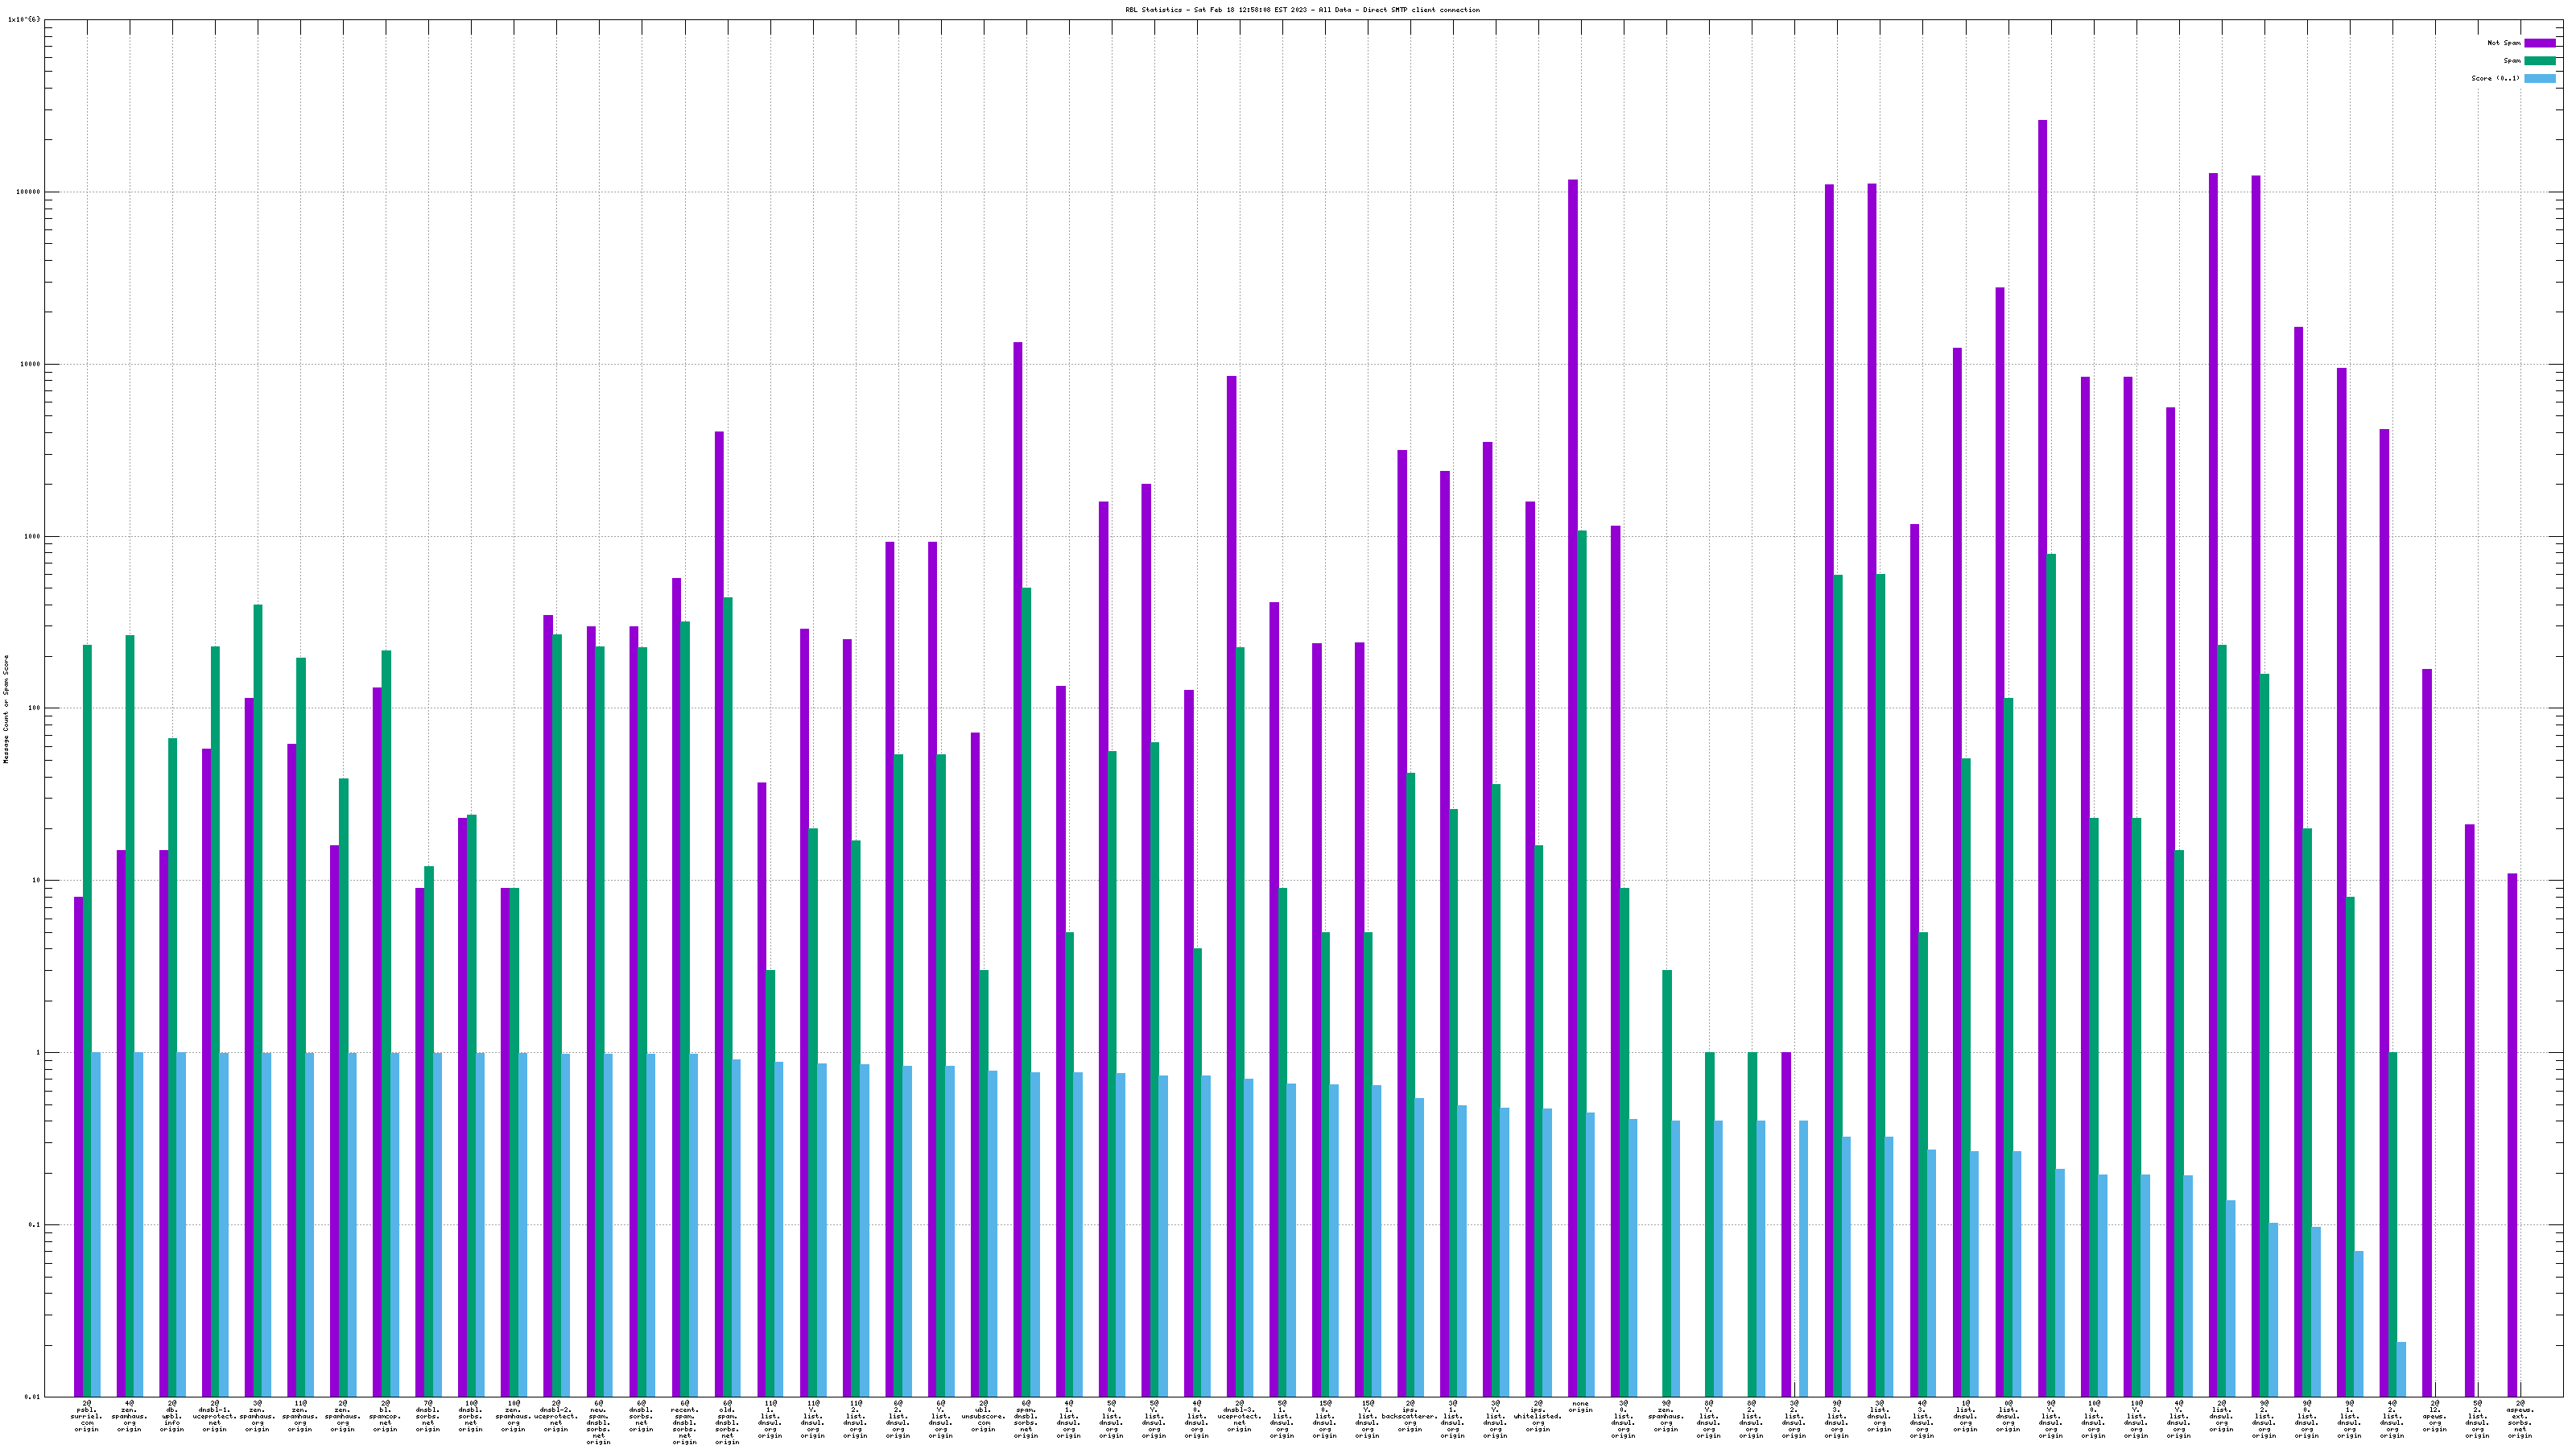Click the 0.01 y-axis tick label

click(32, 1397)
